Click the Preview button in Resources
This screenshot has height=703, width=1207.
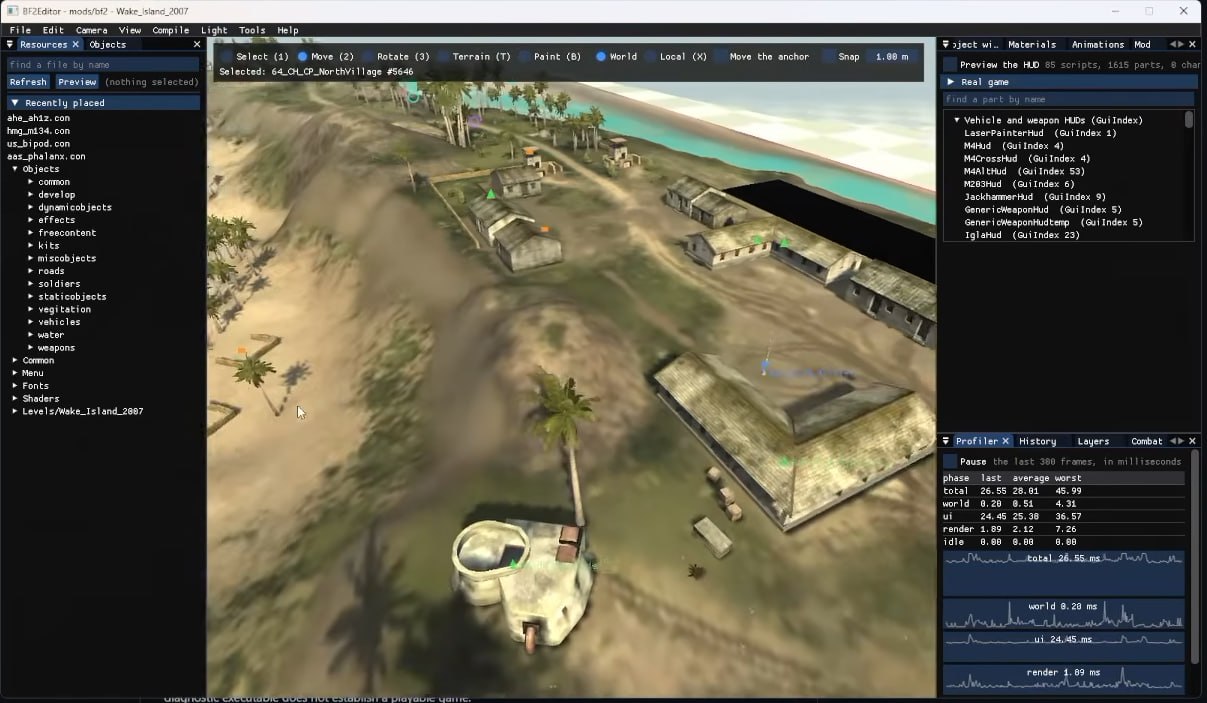tap(77, 82)
